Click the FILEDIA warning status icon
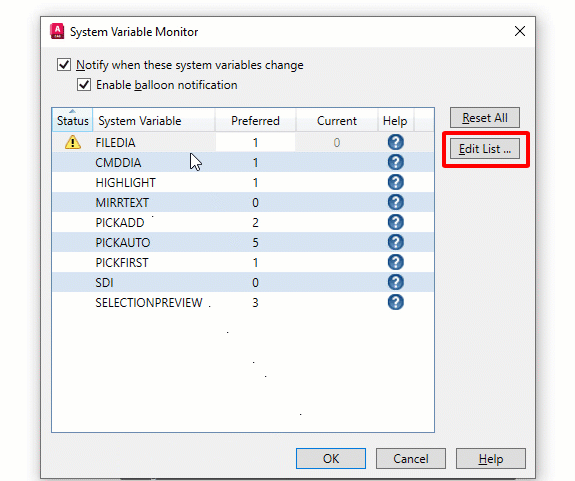575x481 pixels. 73,142
